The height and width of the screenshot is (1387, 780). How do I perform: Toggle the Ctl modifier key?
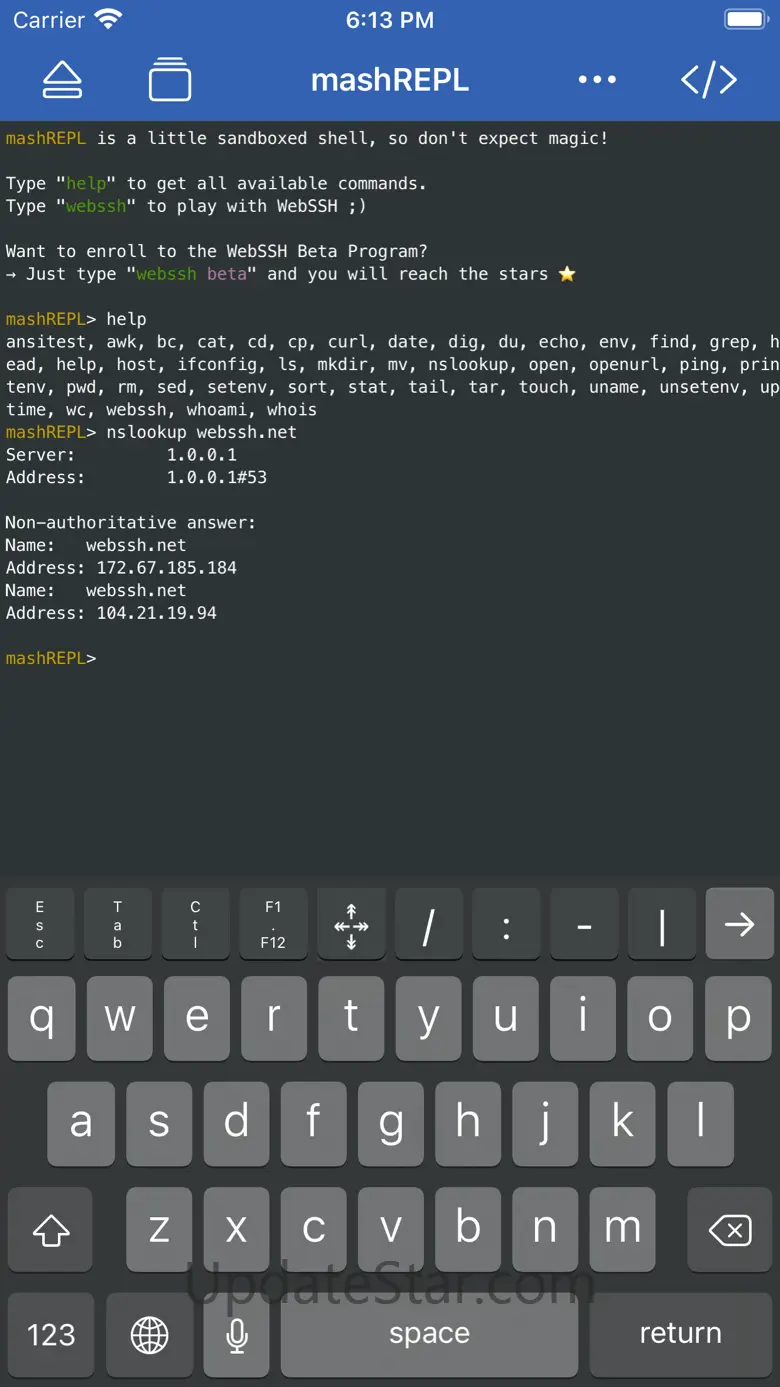195,925
